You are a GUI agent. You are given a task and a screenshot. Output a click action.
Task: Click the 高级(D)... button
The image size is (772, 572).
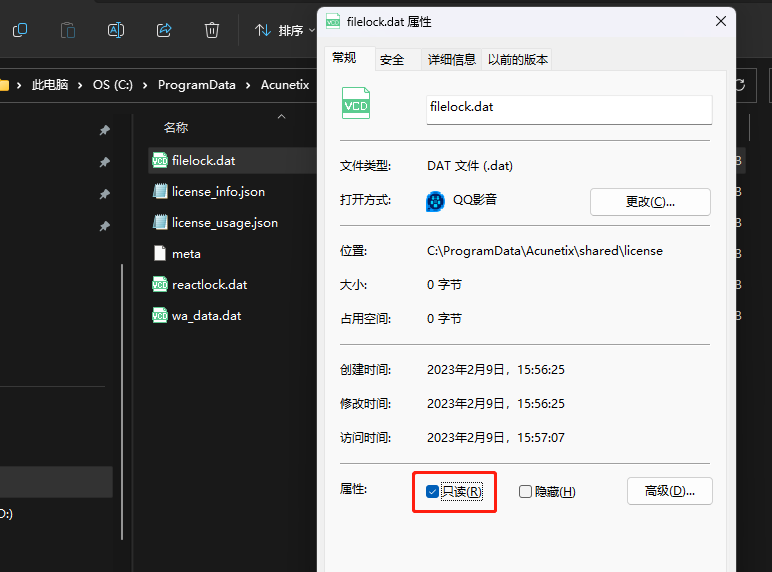[670, 491]
